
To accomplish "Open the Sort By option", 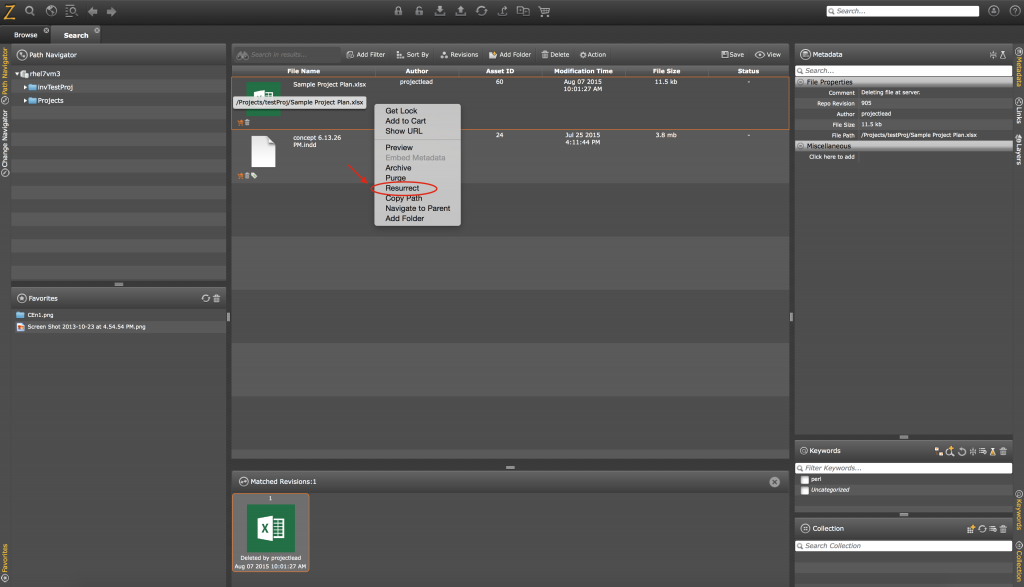I will (412, 55).
